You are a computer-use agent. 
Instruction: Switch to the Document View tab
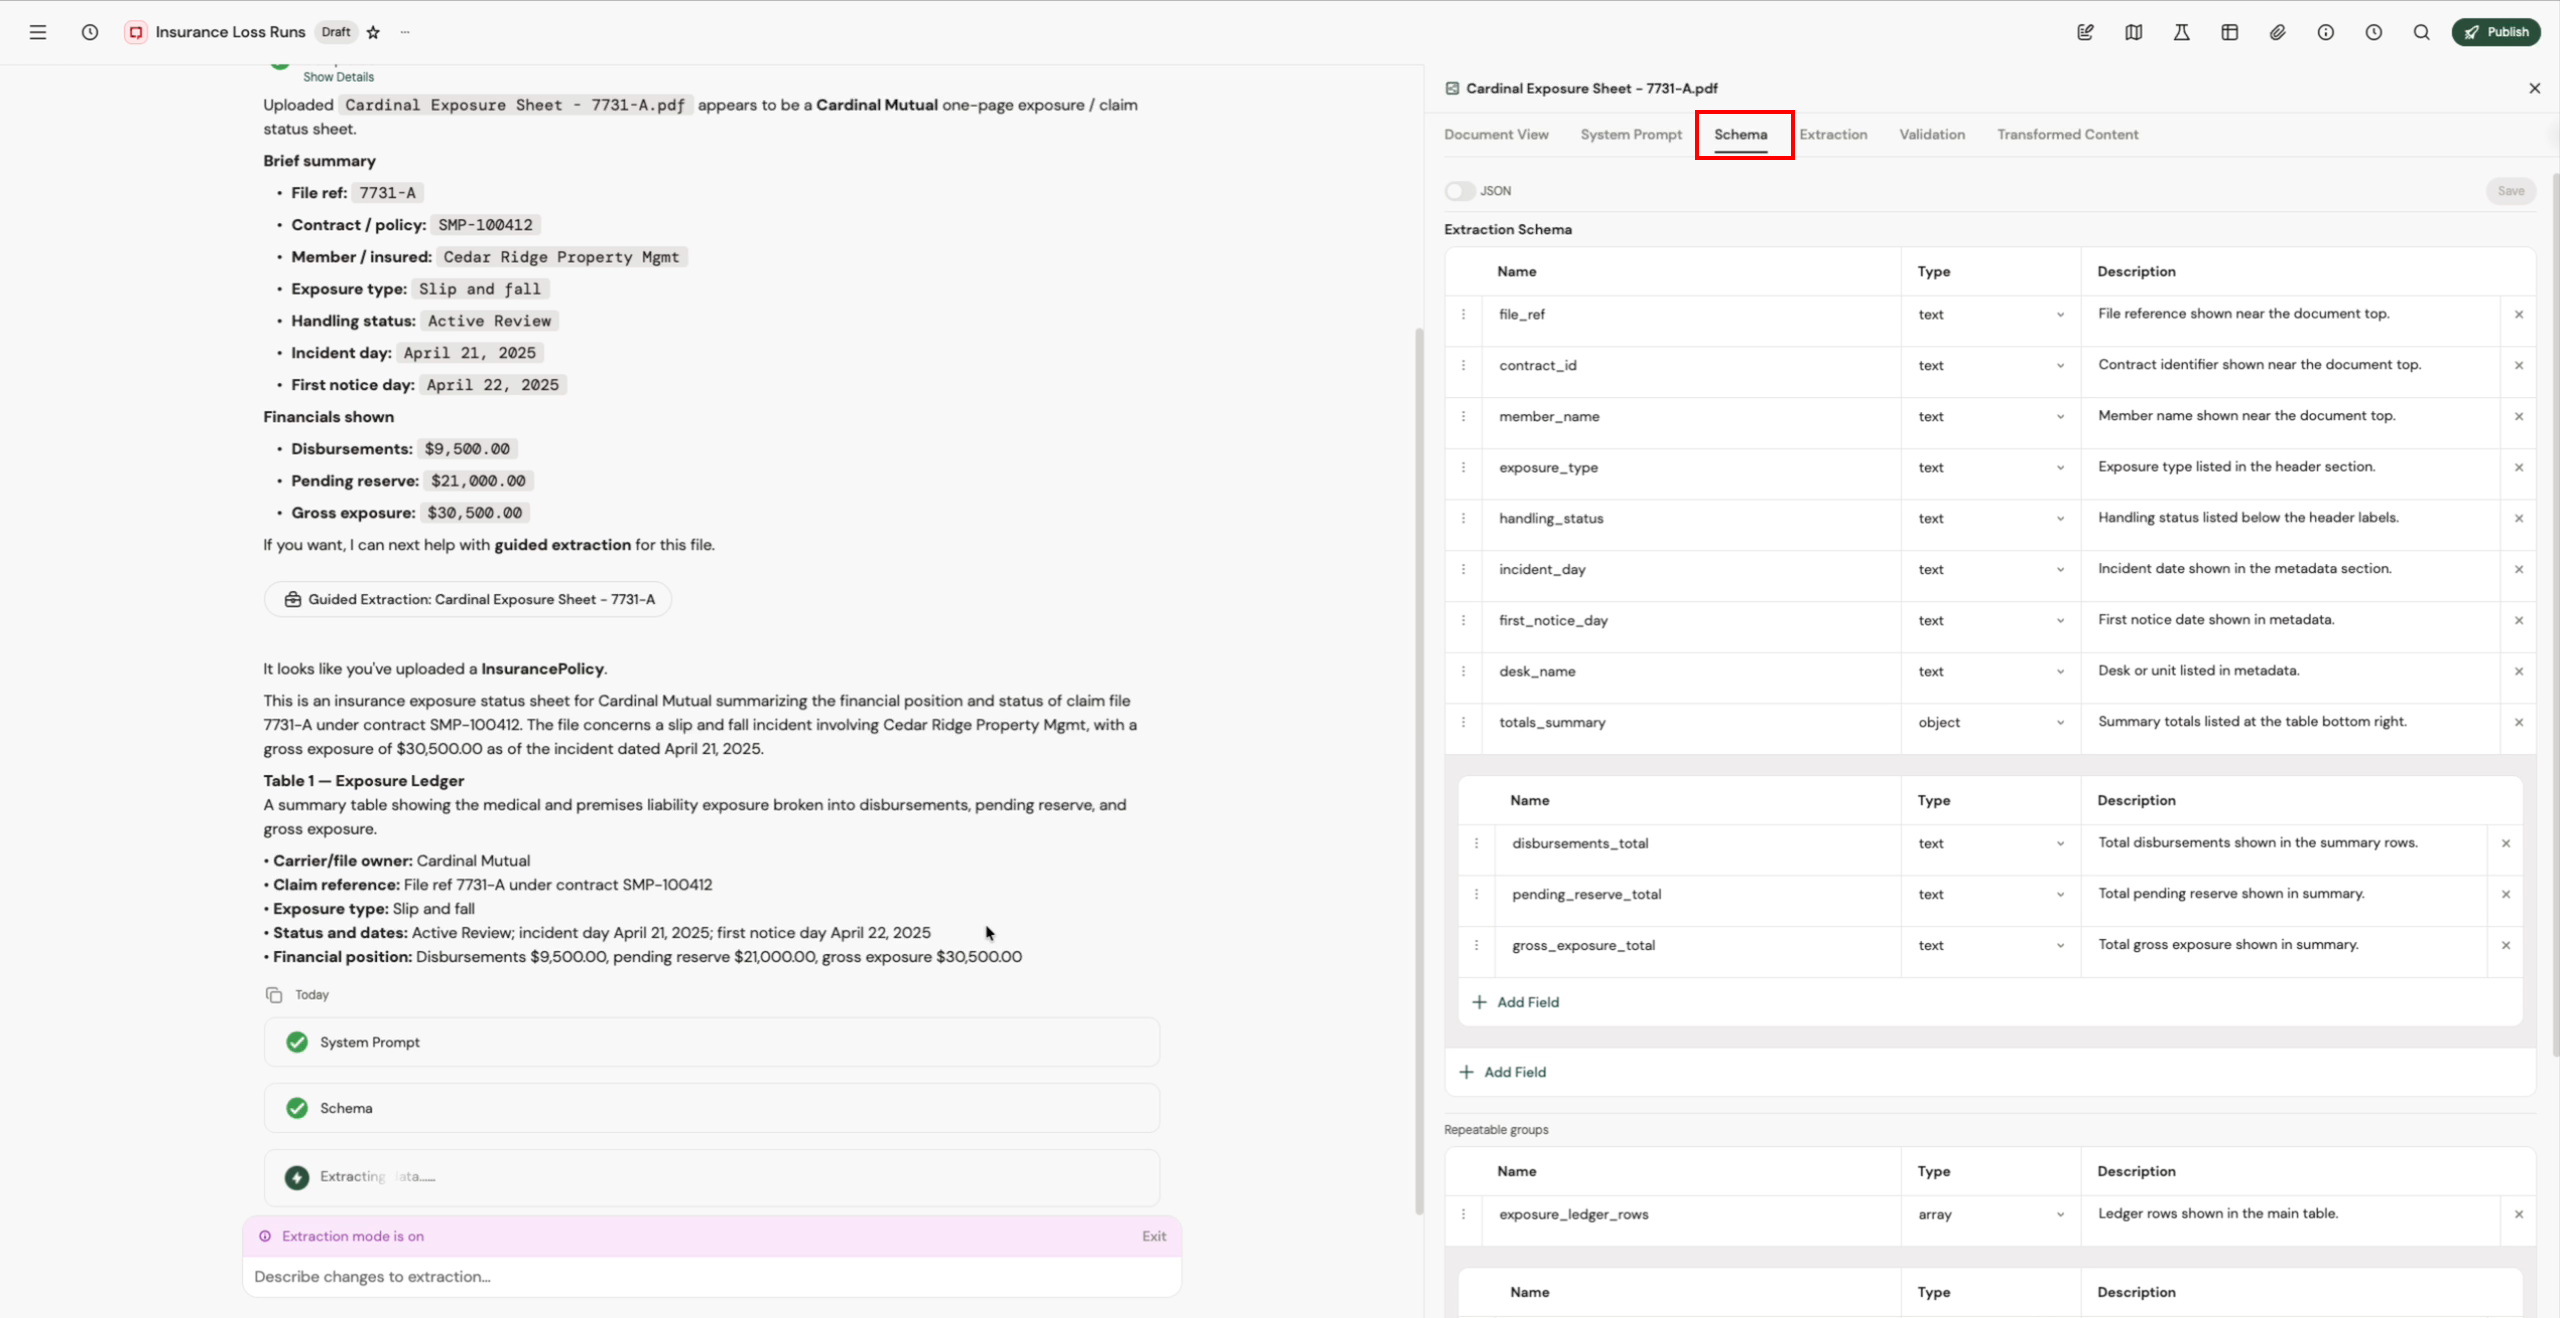point(1496,134)
